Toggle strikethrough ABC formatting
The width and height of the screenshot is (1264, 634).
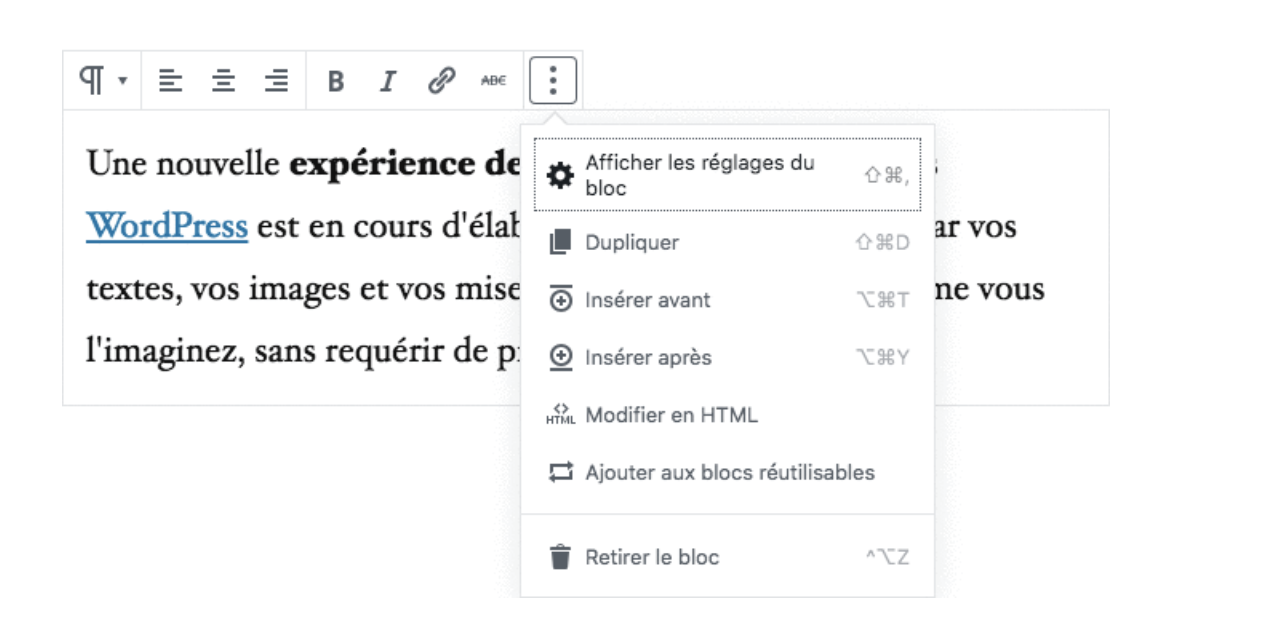click(494, 81)
